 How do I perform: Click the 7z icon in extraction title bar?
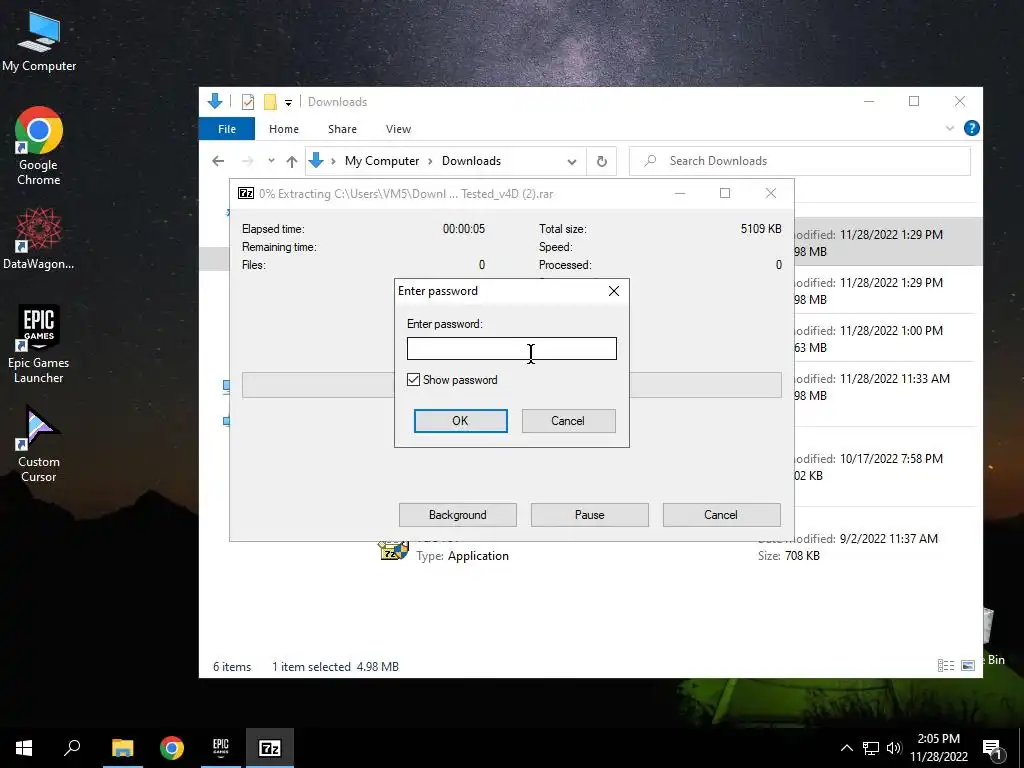point(246,193)
